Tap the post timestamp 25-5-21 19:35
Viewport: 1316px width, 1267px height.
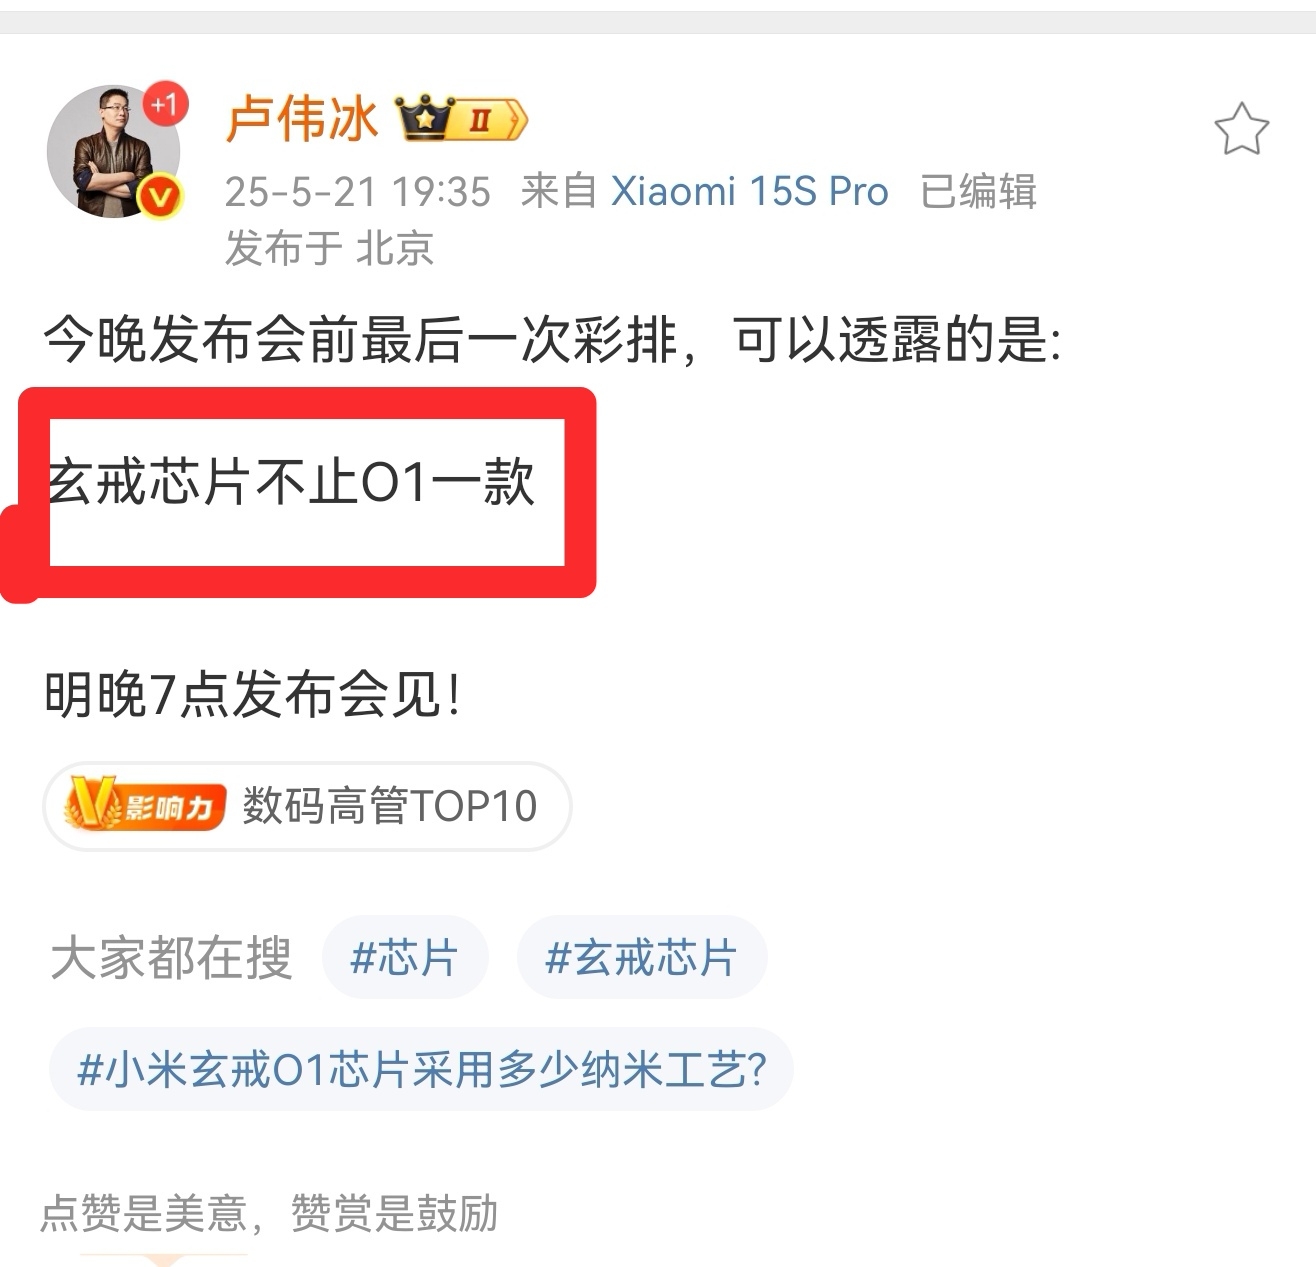coord(358,191)
